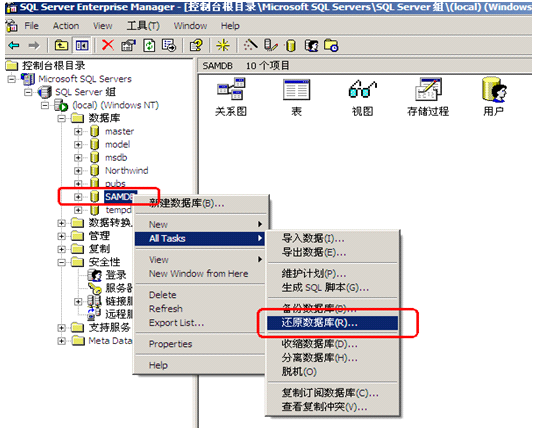Choose 生成 SQL 脚本(G)...
This screenshot has height=433, width=557.
point(332,287)
